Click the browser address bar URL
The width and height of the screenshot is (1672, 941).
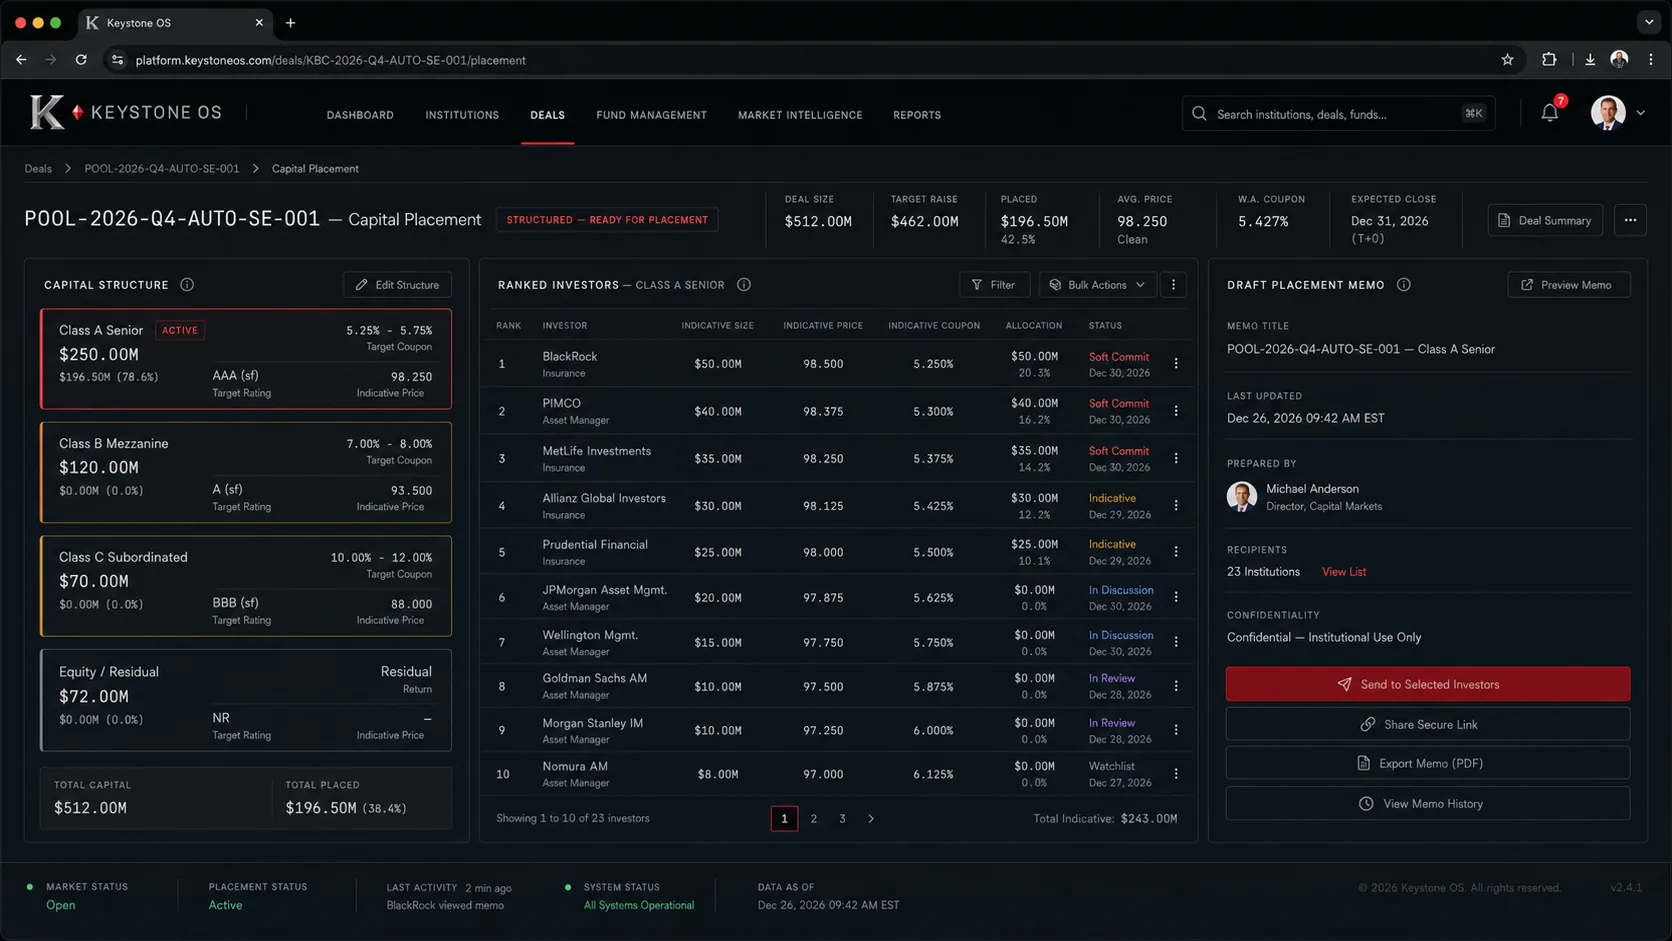click(x=331, y=60)
